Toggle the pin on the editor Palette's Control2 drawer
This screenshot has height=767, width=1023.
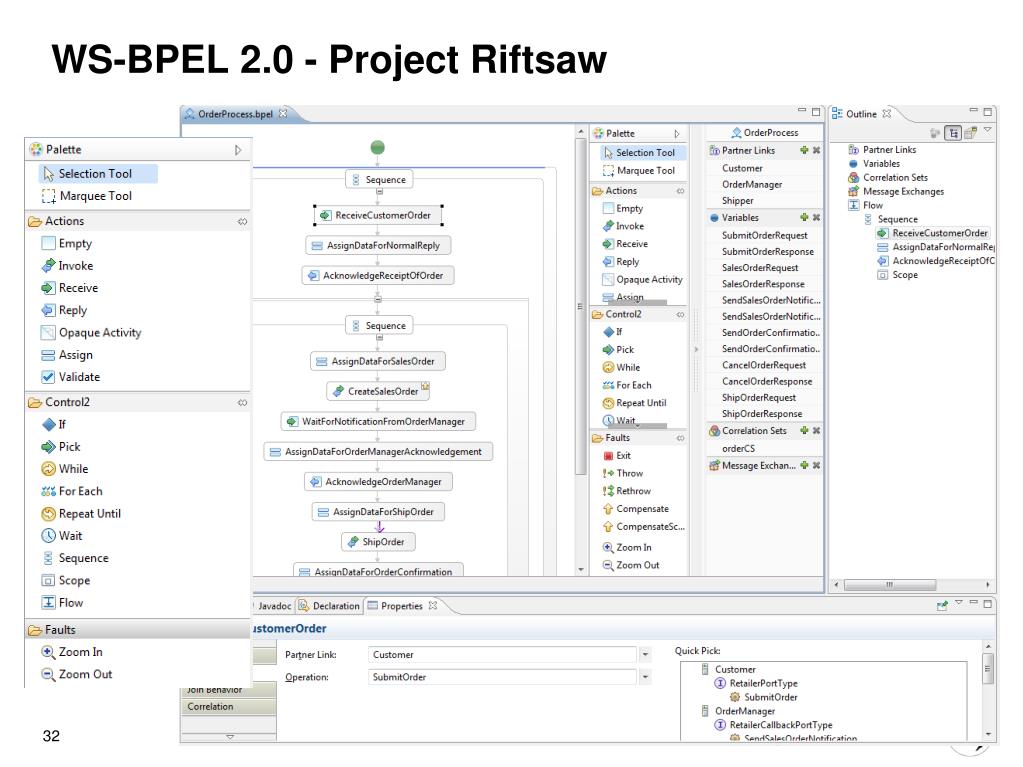680,314
